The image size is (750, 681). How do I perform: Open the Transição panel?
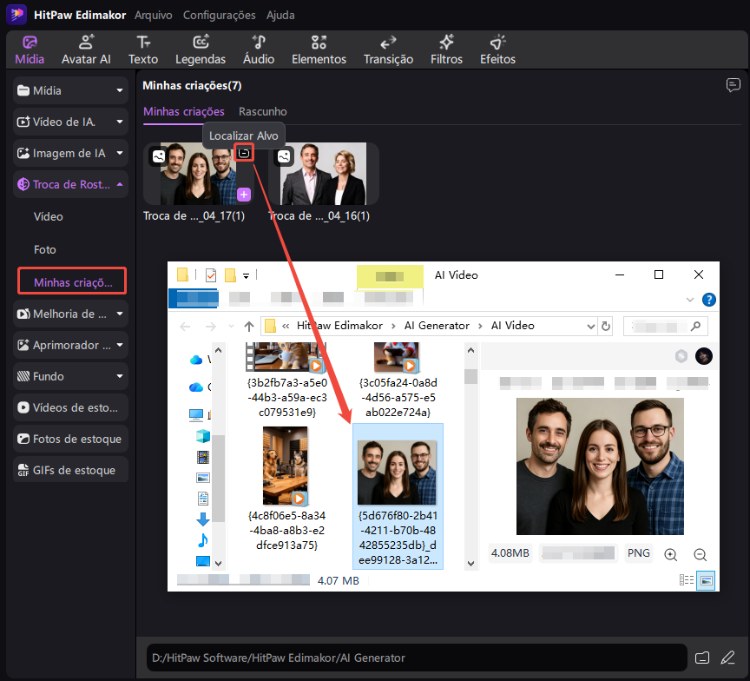[389, 49]
